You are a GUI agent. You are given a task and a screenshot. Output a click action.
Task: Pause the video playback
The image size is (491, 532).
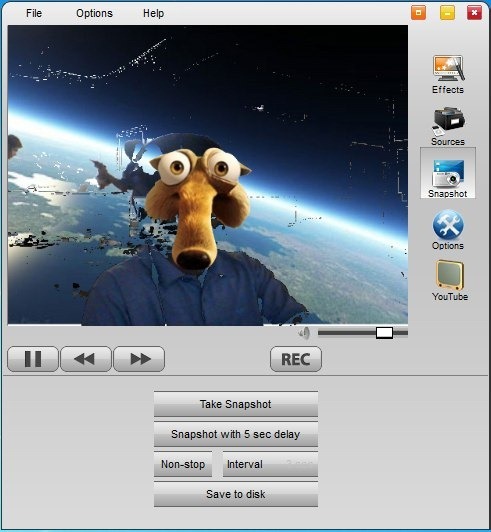coord(33,359)
